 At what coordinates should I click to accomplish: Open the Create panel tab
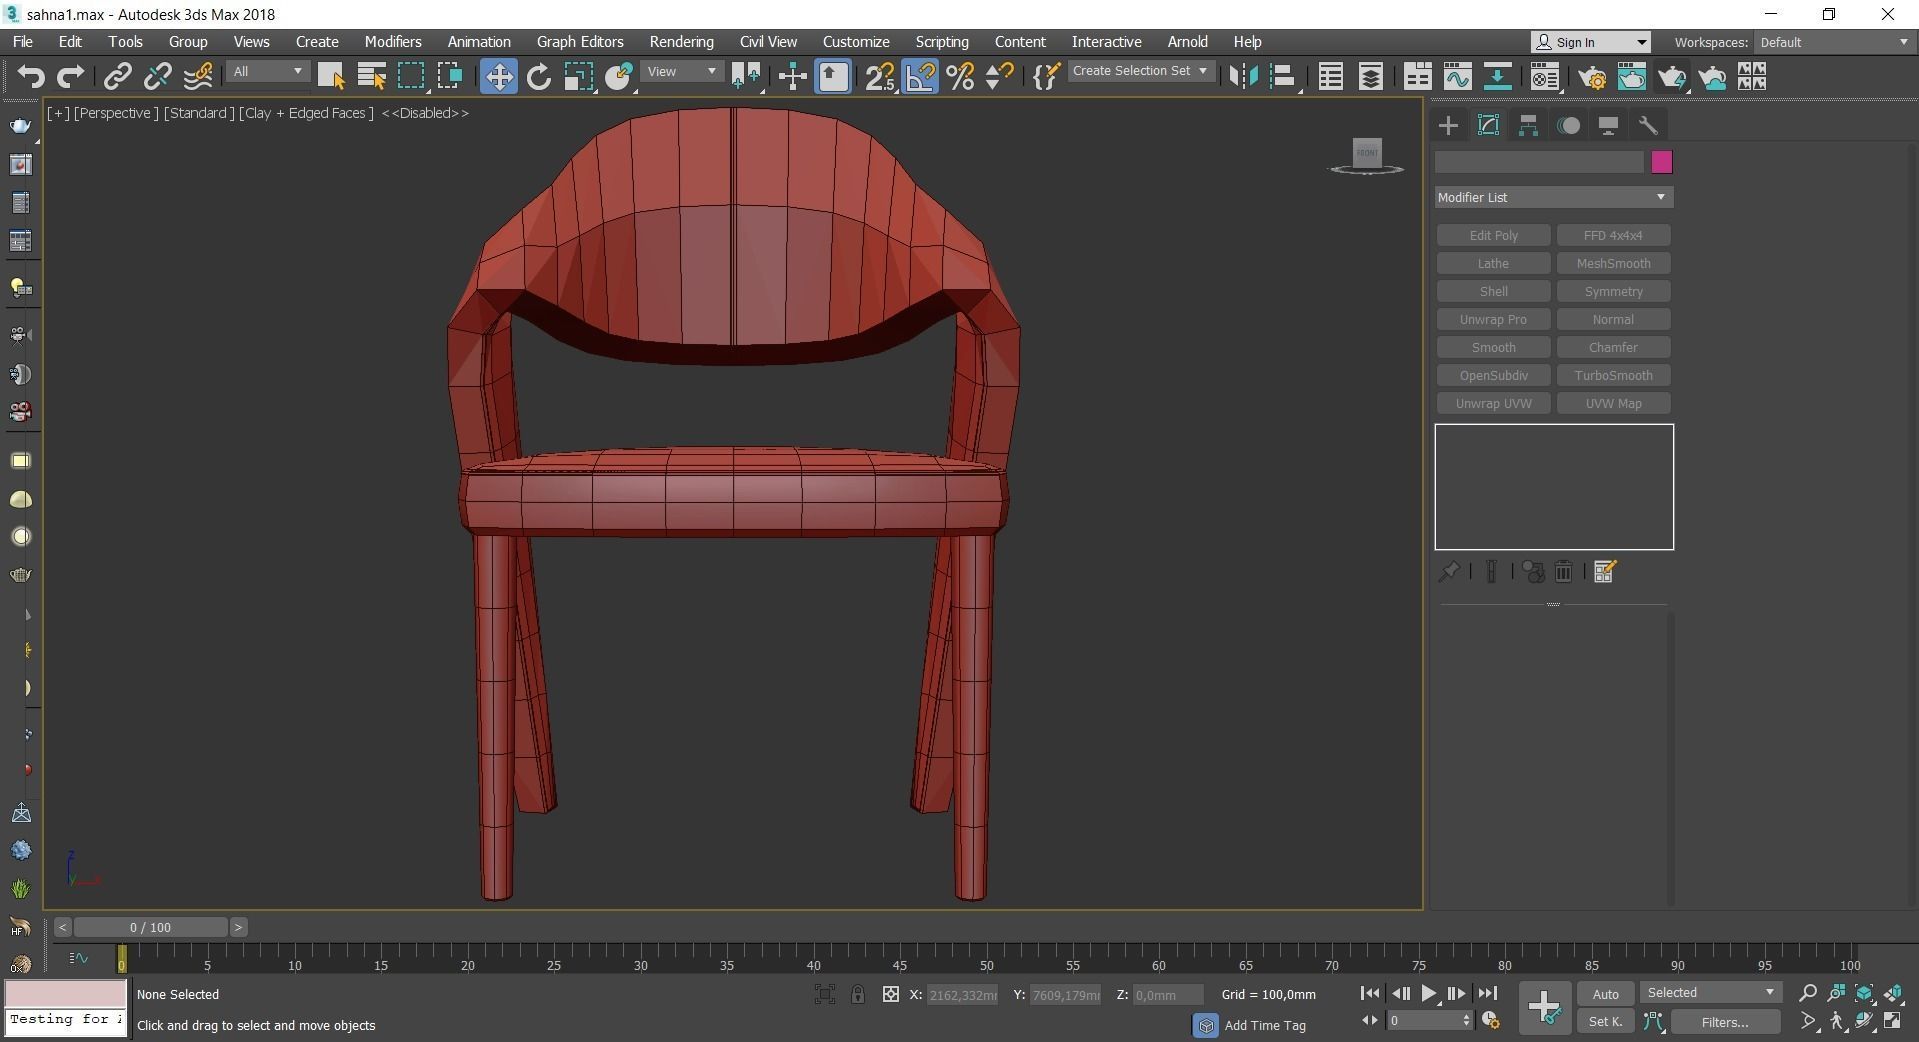click(x=1448, y=125)
